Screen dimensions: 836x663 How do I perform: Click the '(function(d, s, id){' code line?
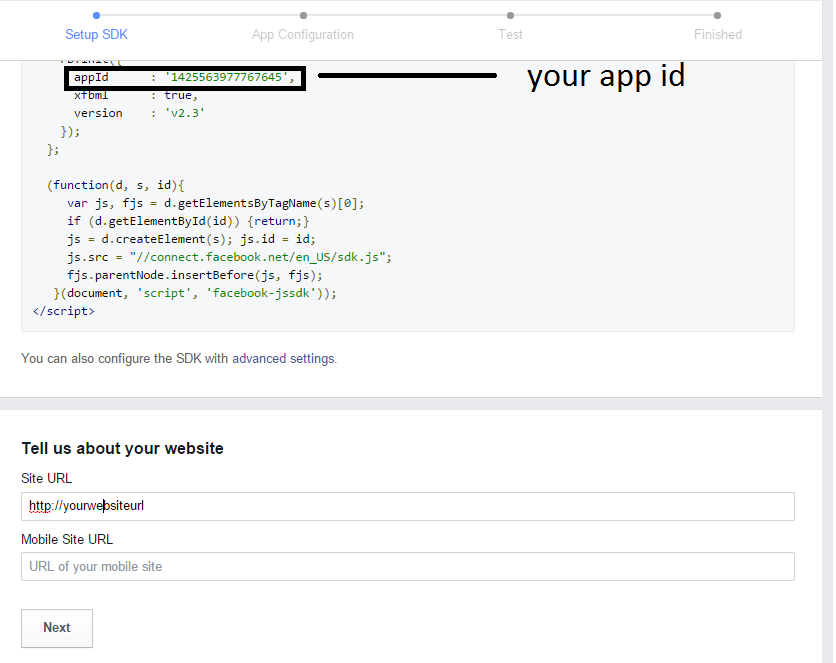(116, 185)
